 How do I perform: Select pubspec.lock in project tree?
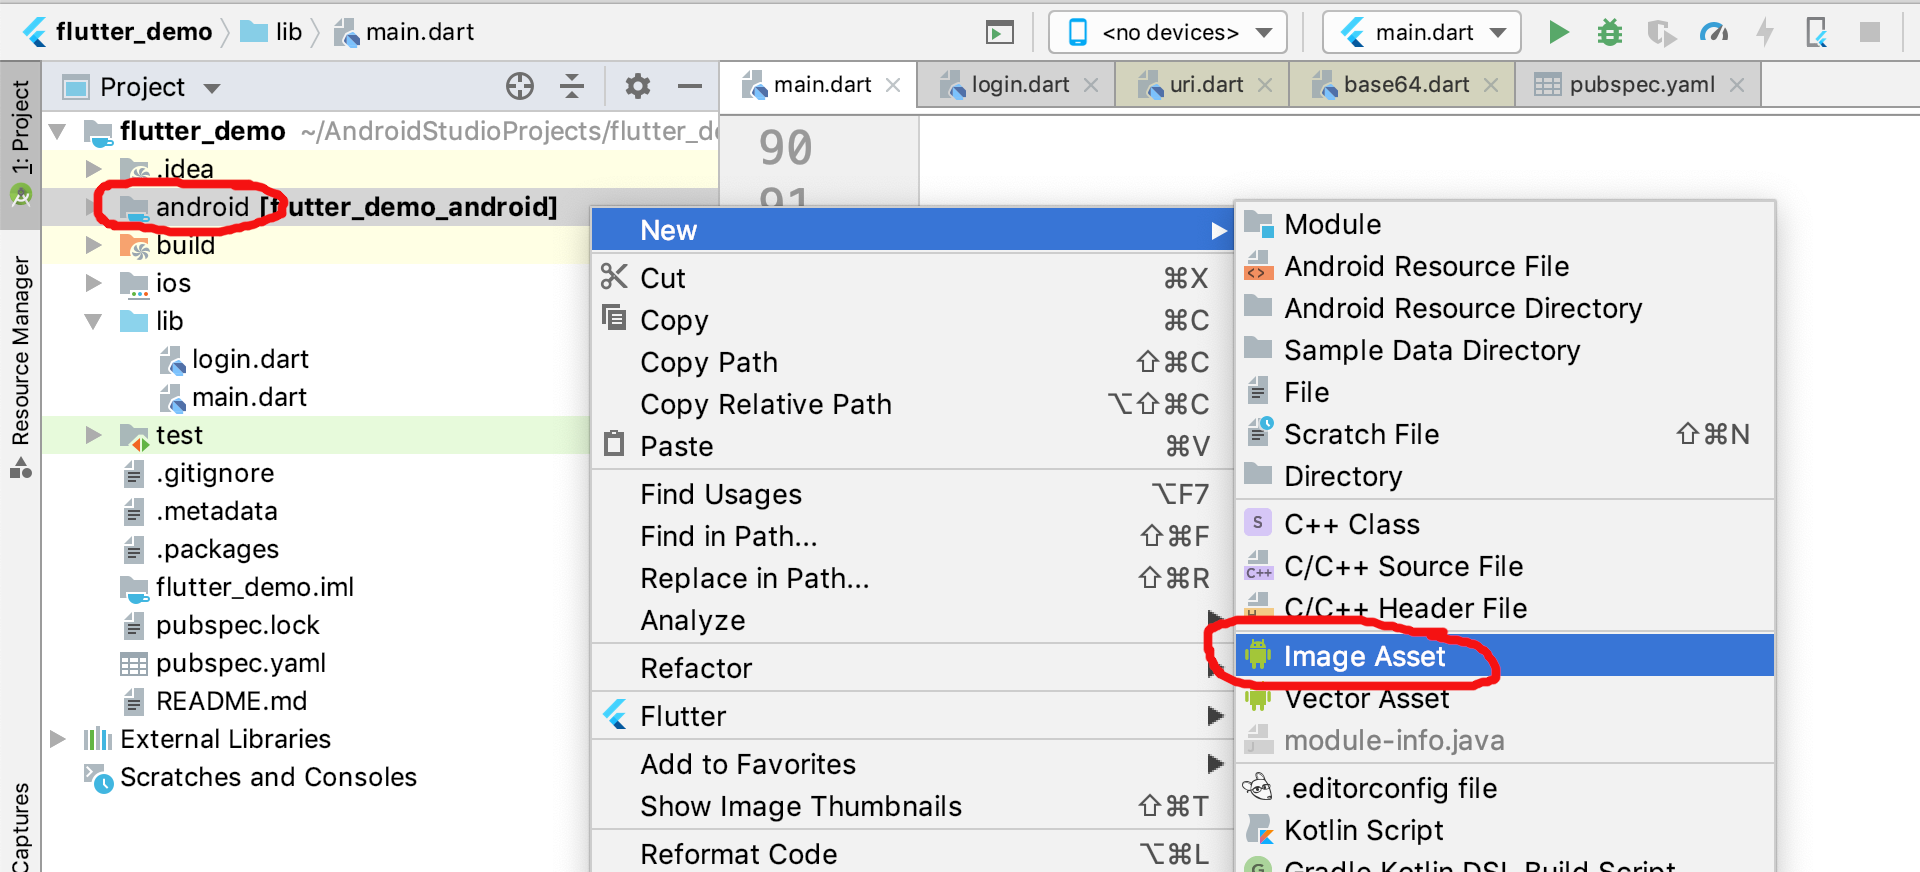coord(238,625)
